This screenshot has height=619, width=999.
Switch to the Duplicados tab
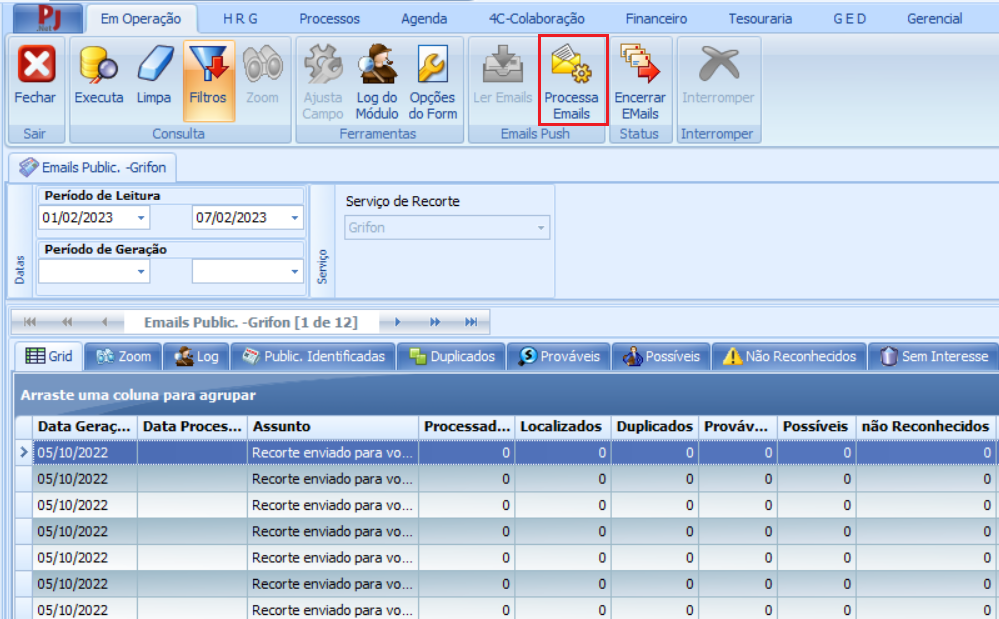pos(450,356)
